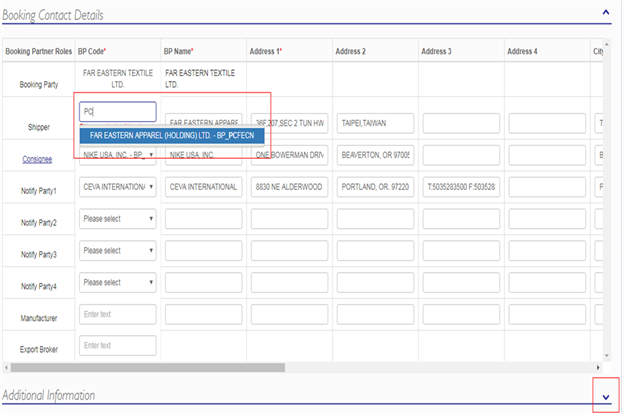The width and height of the screenshot is (624, 414).
Task: Click the Export Broker Enter text field
Action: (x=118, y=346)
